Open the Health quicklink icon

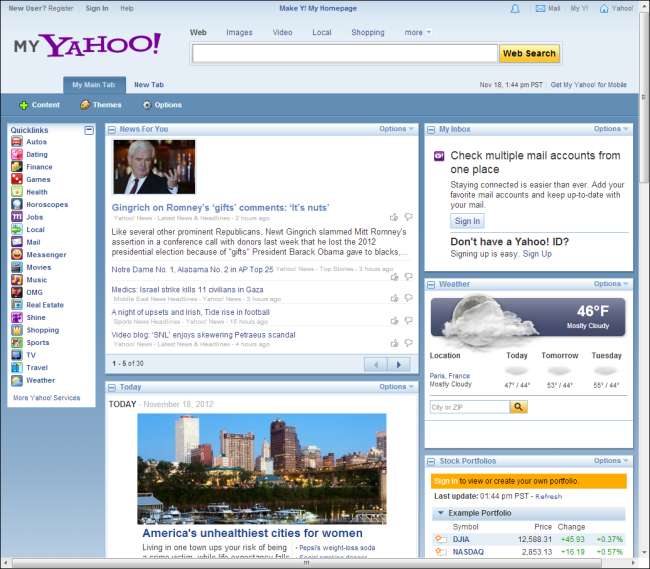tap(17, 192)
